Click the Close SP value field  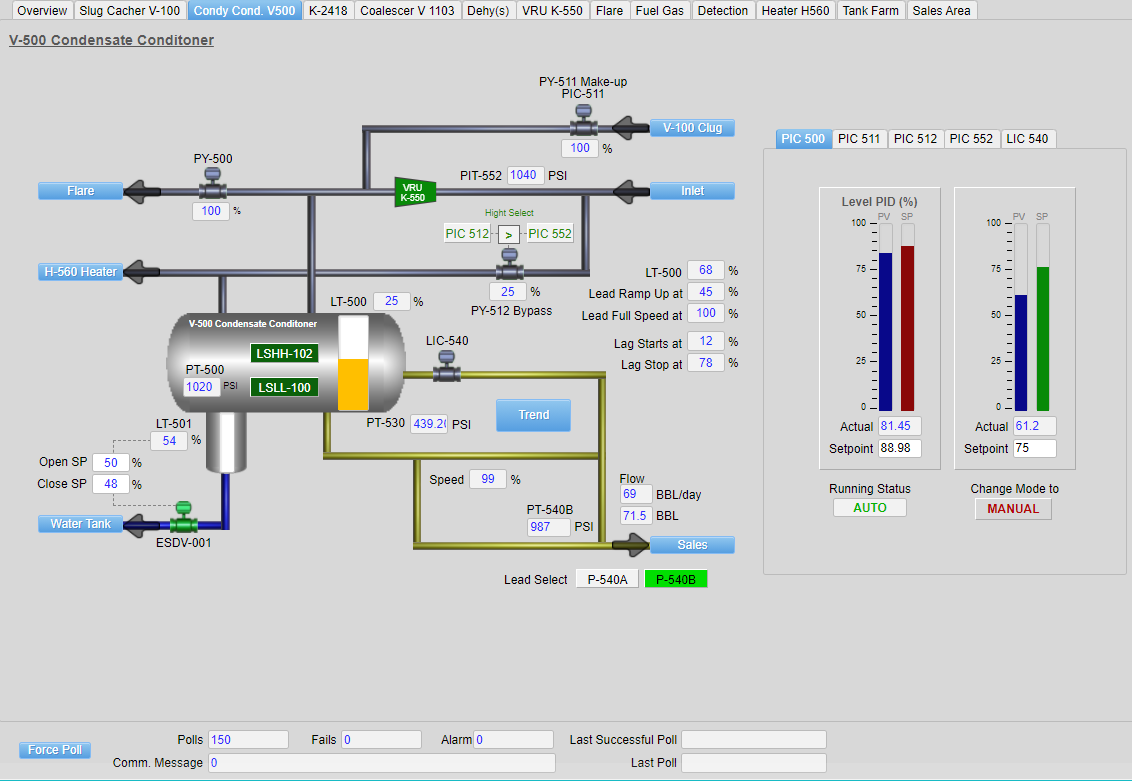point(110,484)
